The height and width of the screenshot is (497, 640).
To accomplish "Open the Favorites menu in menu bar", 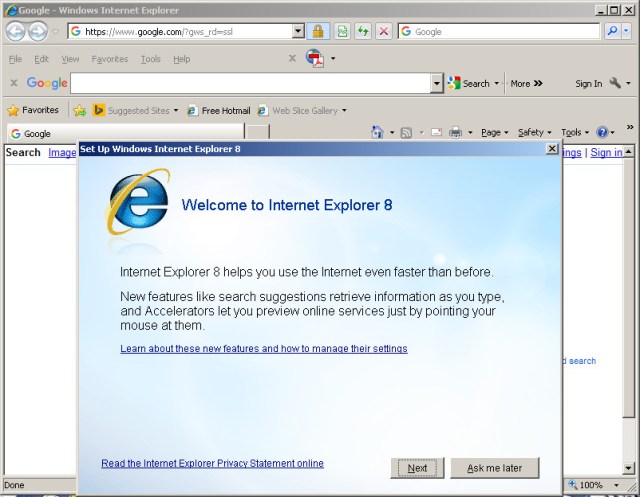I will tap(109, 59).
